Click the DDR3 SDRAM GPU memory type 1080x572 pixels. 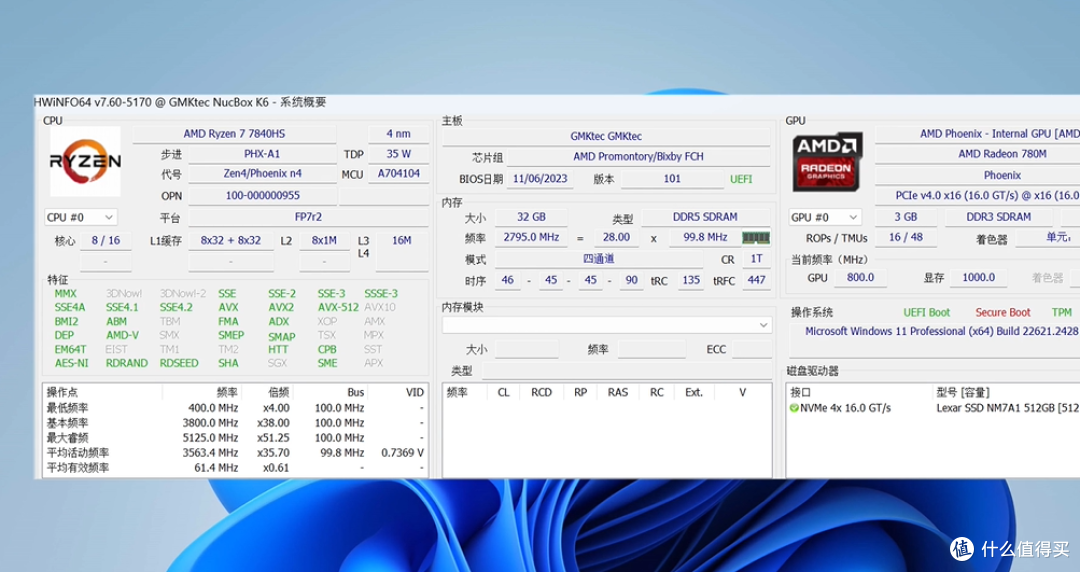[999, 216]
